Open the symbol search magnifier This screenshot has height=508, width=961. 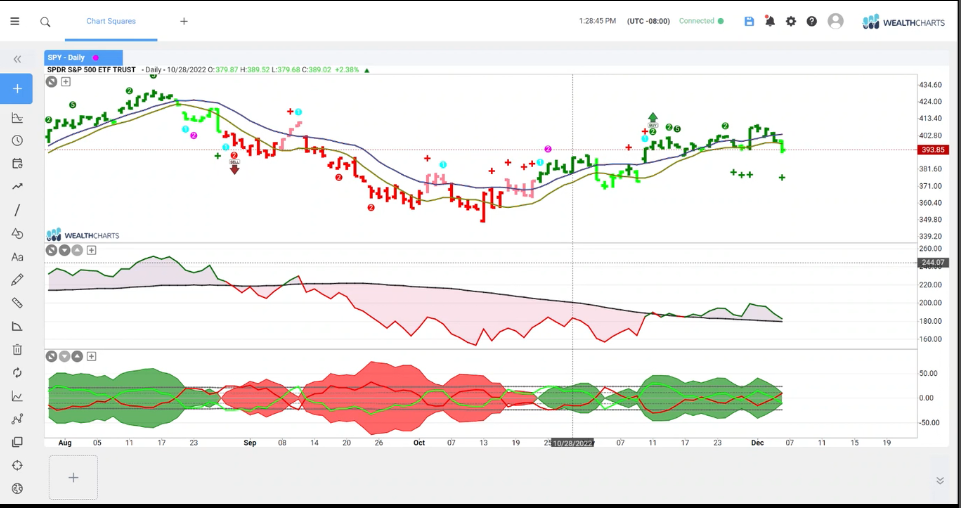tap(45, 21)
